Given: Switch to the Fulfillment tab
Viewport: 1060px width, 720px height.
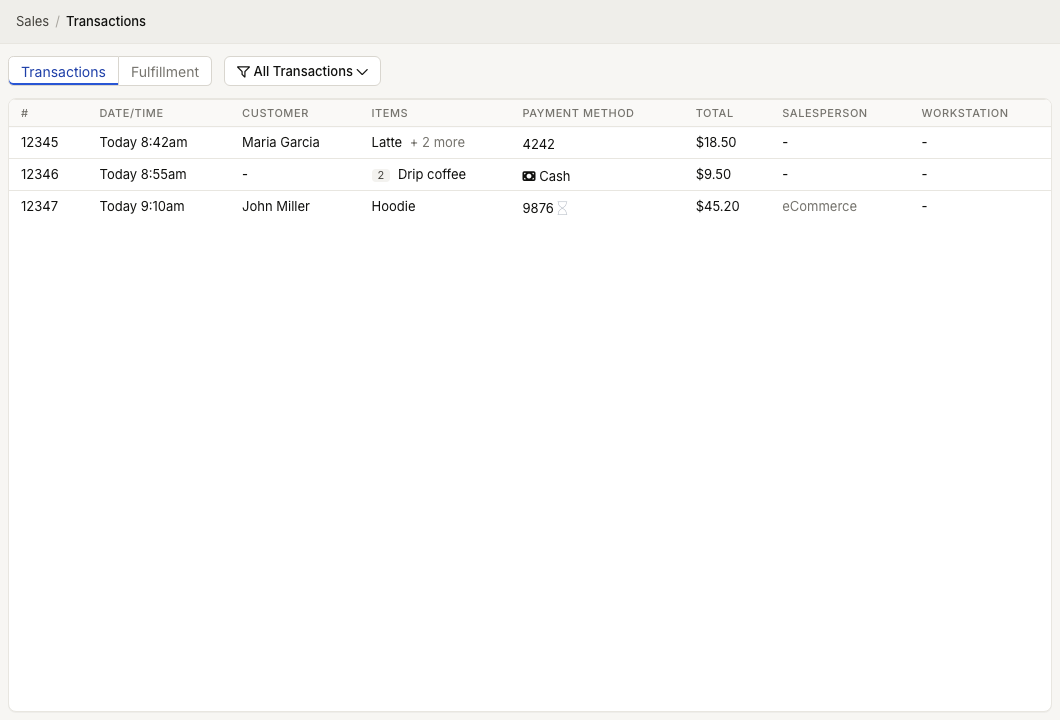Looking at the screenshot, I should click(165, 72).
